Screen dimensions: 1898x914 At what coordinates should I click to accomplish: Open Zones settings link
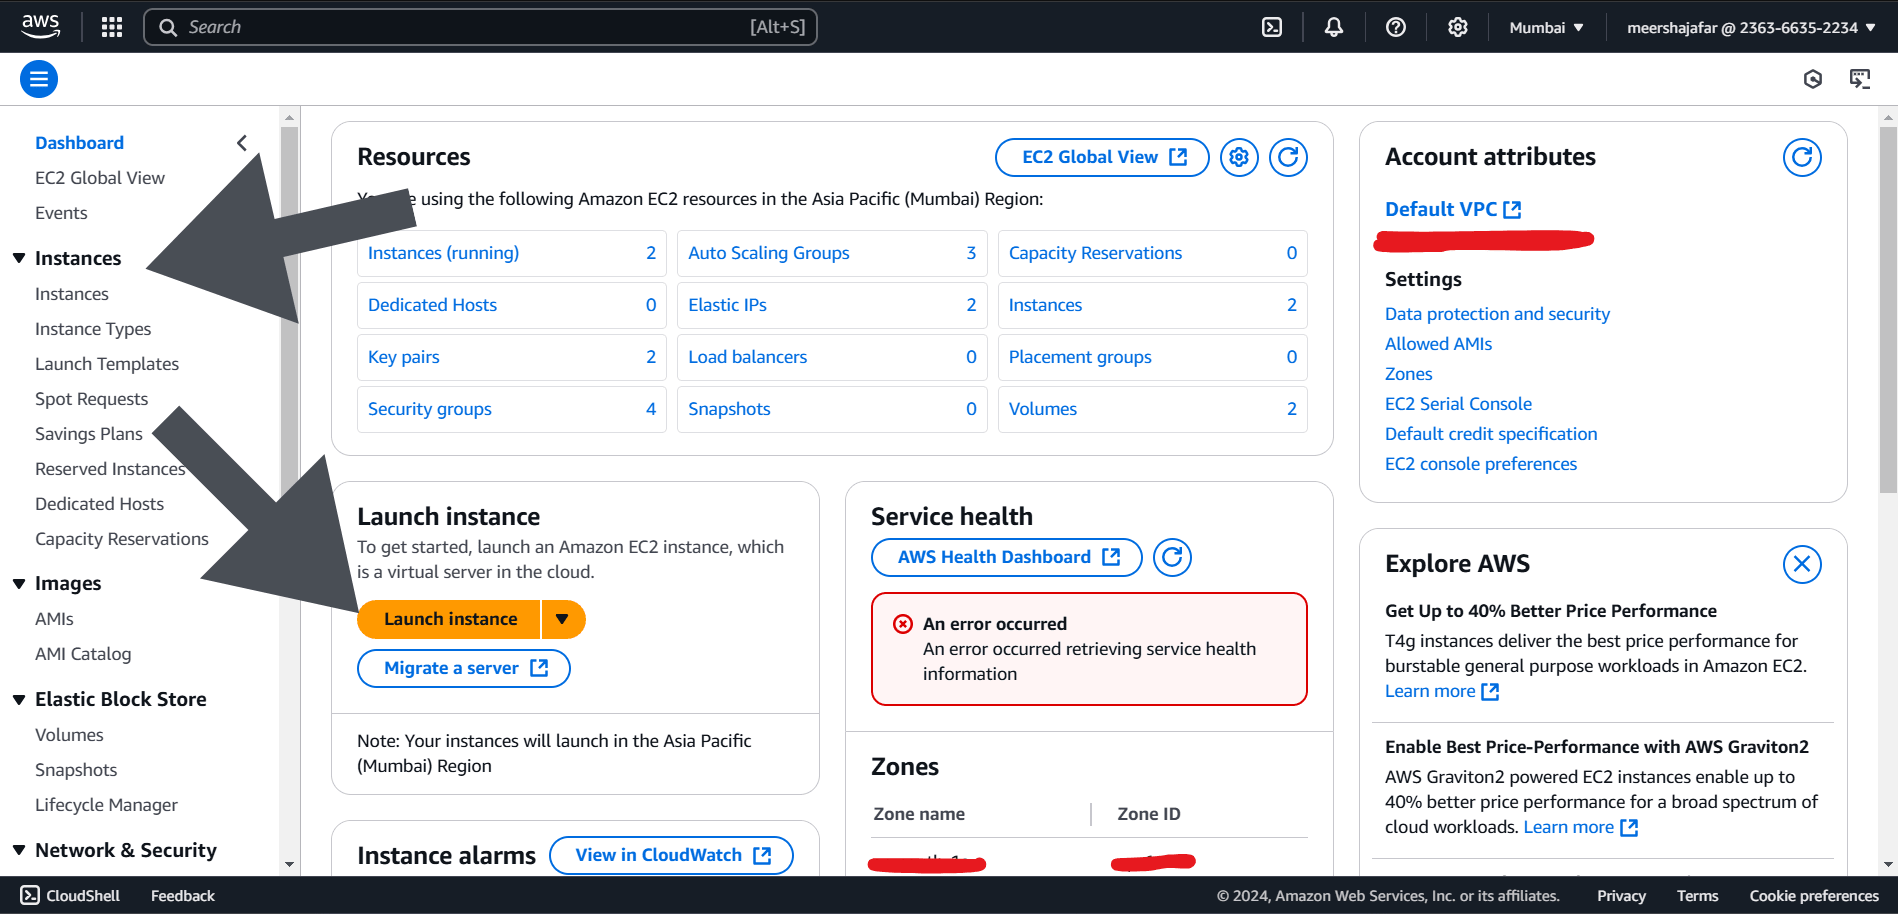(x=1408, y=374)
